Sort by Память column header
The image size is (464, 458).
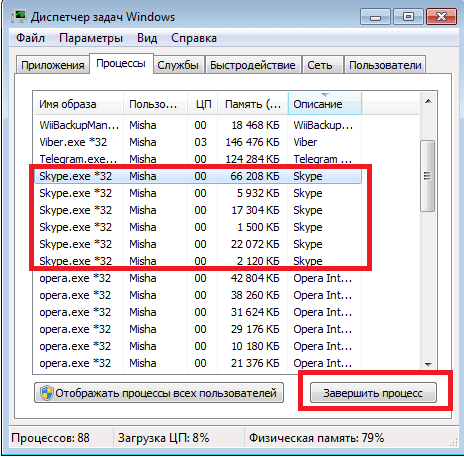pyautogui.click(x=253, y=104)
